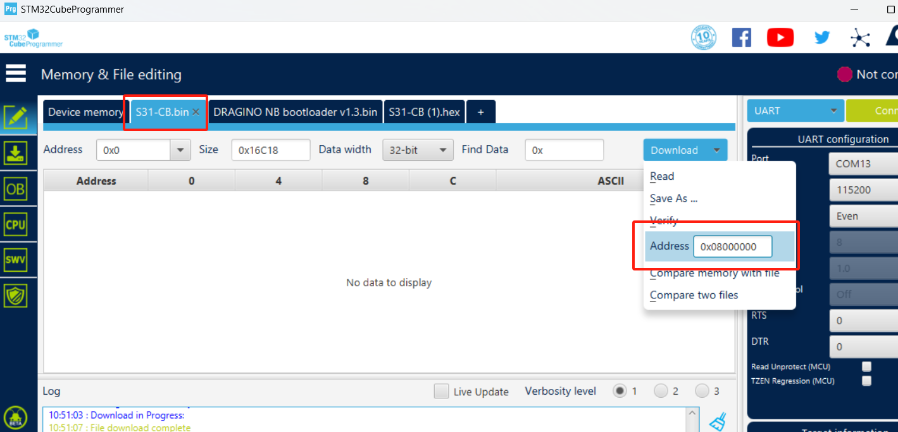Screen dimensions: 898x432
Task: Open the shield security icon
Action: tap(16, 296)
